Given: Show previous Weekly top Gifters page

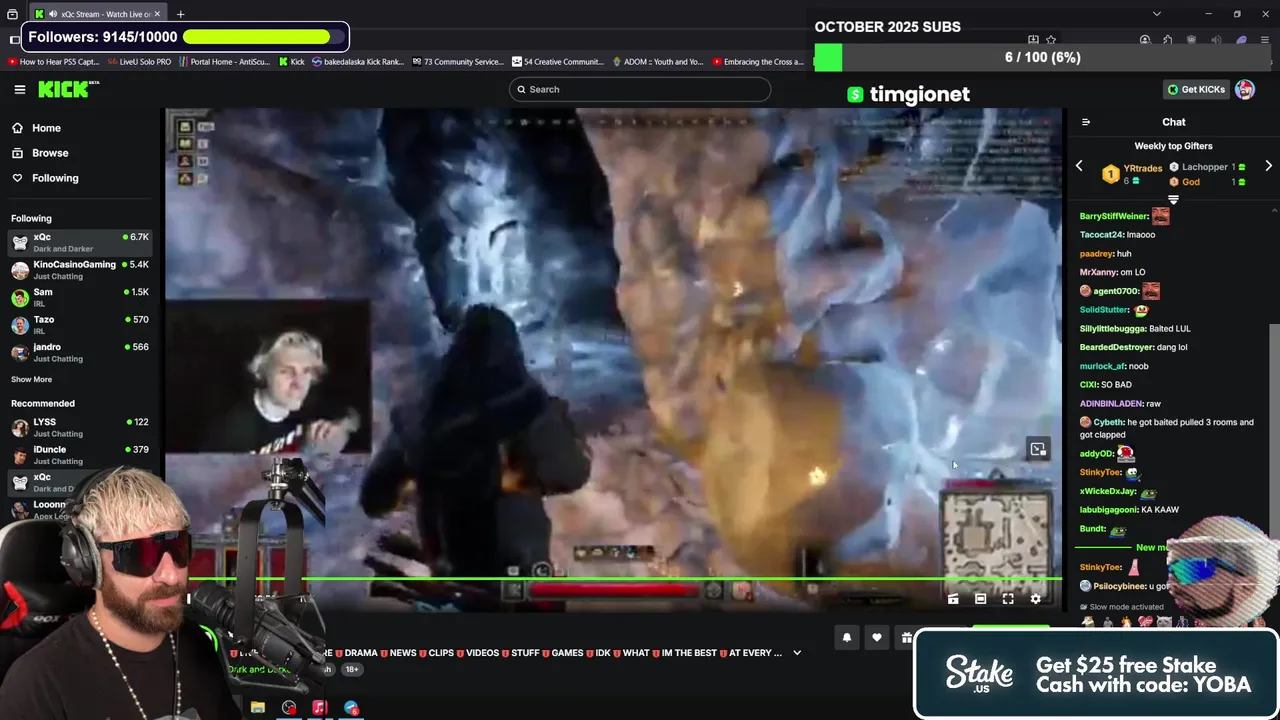Looking at the screenshot, I should pos(1079,166).
